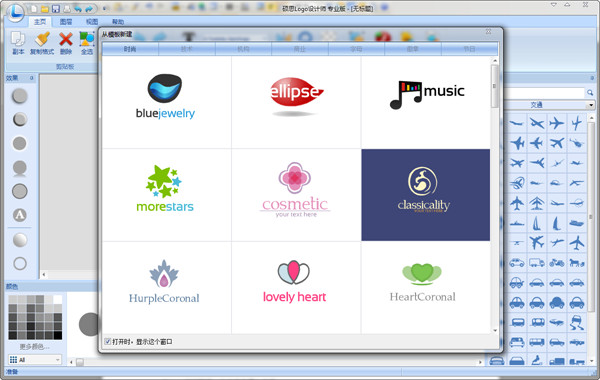
Task: Select the red ellipse logo template
Action: tap(296, 103)
